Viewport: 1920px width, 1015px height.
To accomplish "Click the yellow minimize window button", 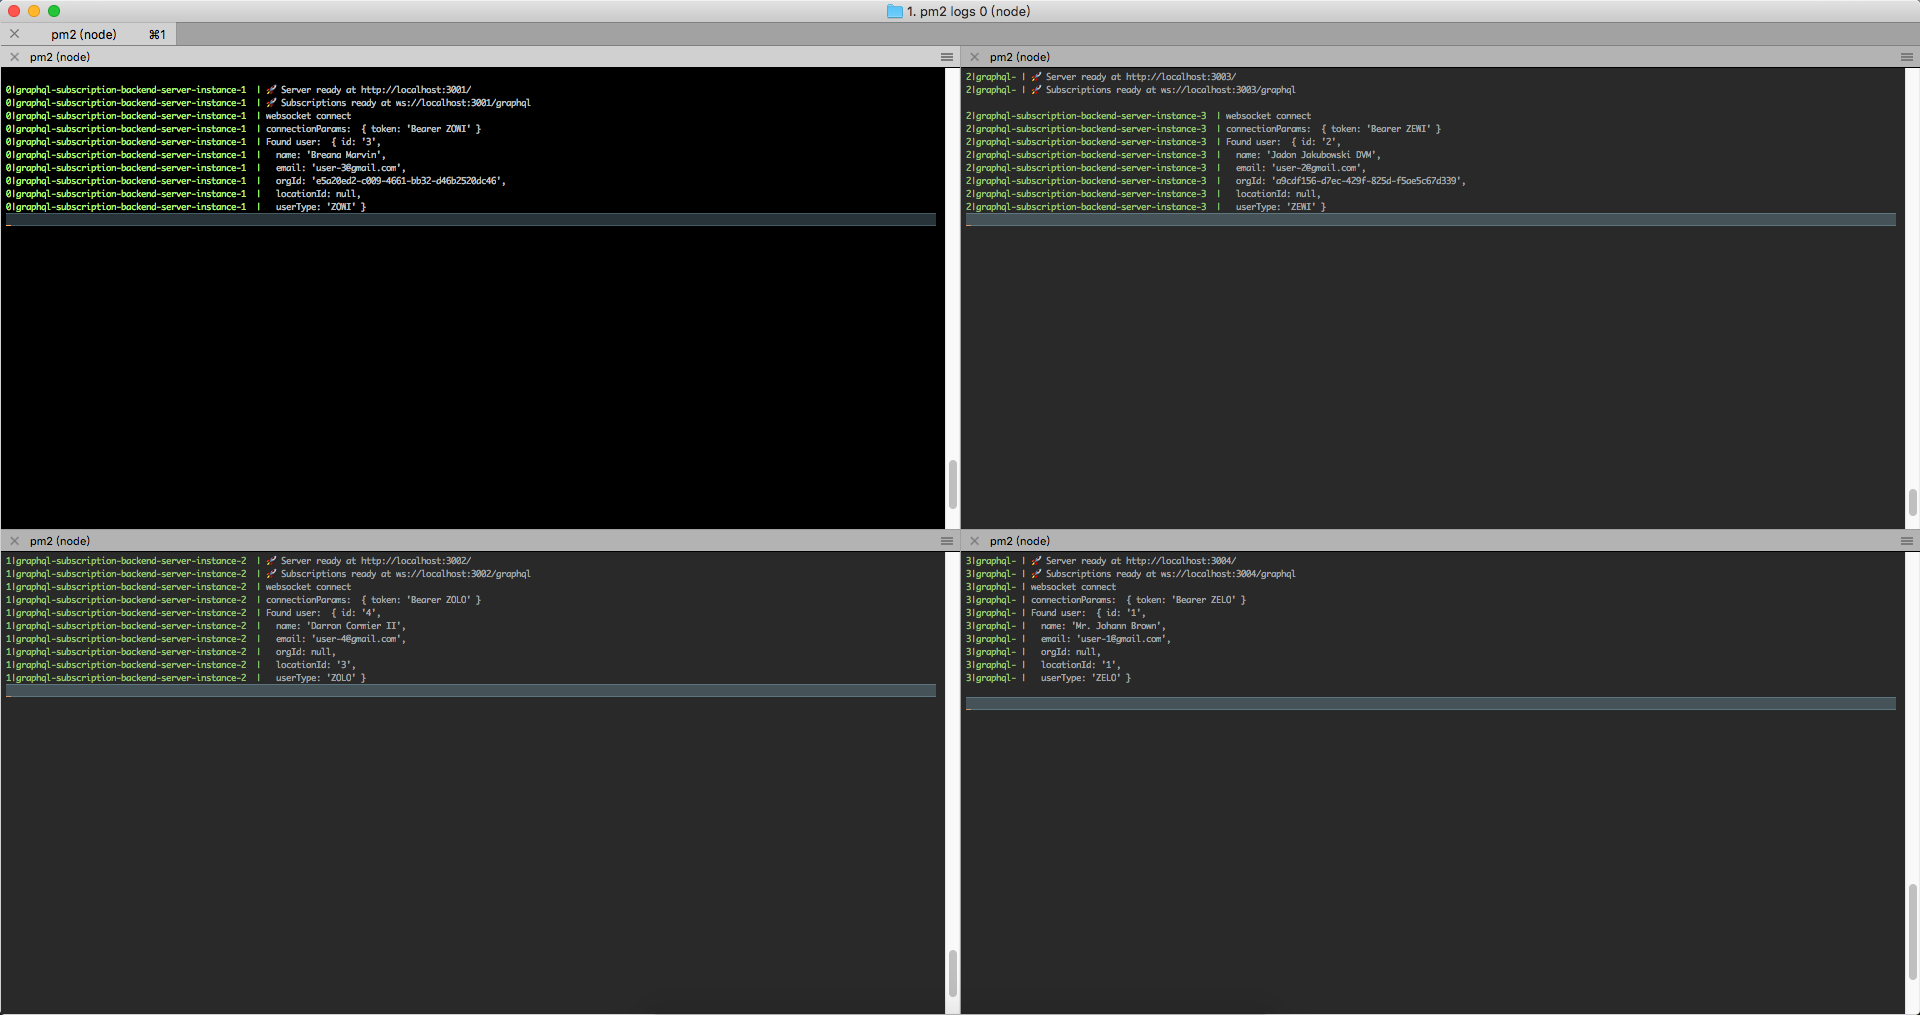I will [x=34, y=11].
